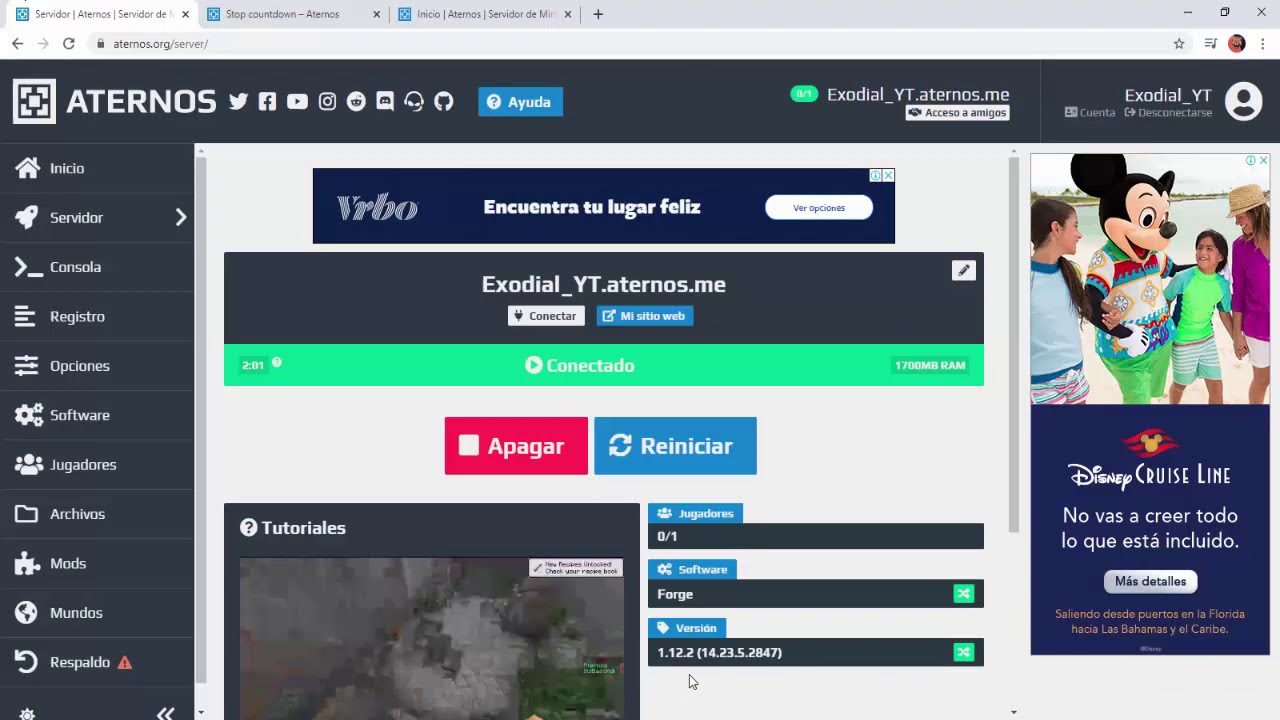Click the 1700MB RAM label
1280x720 pixels.
930,365
